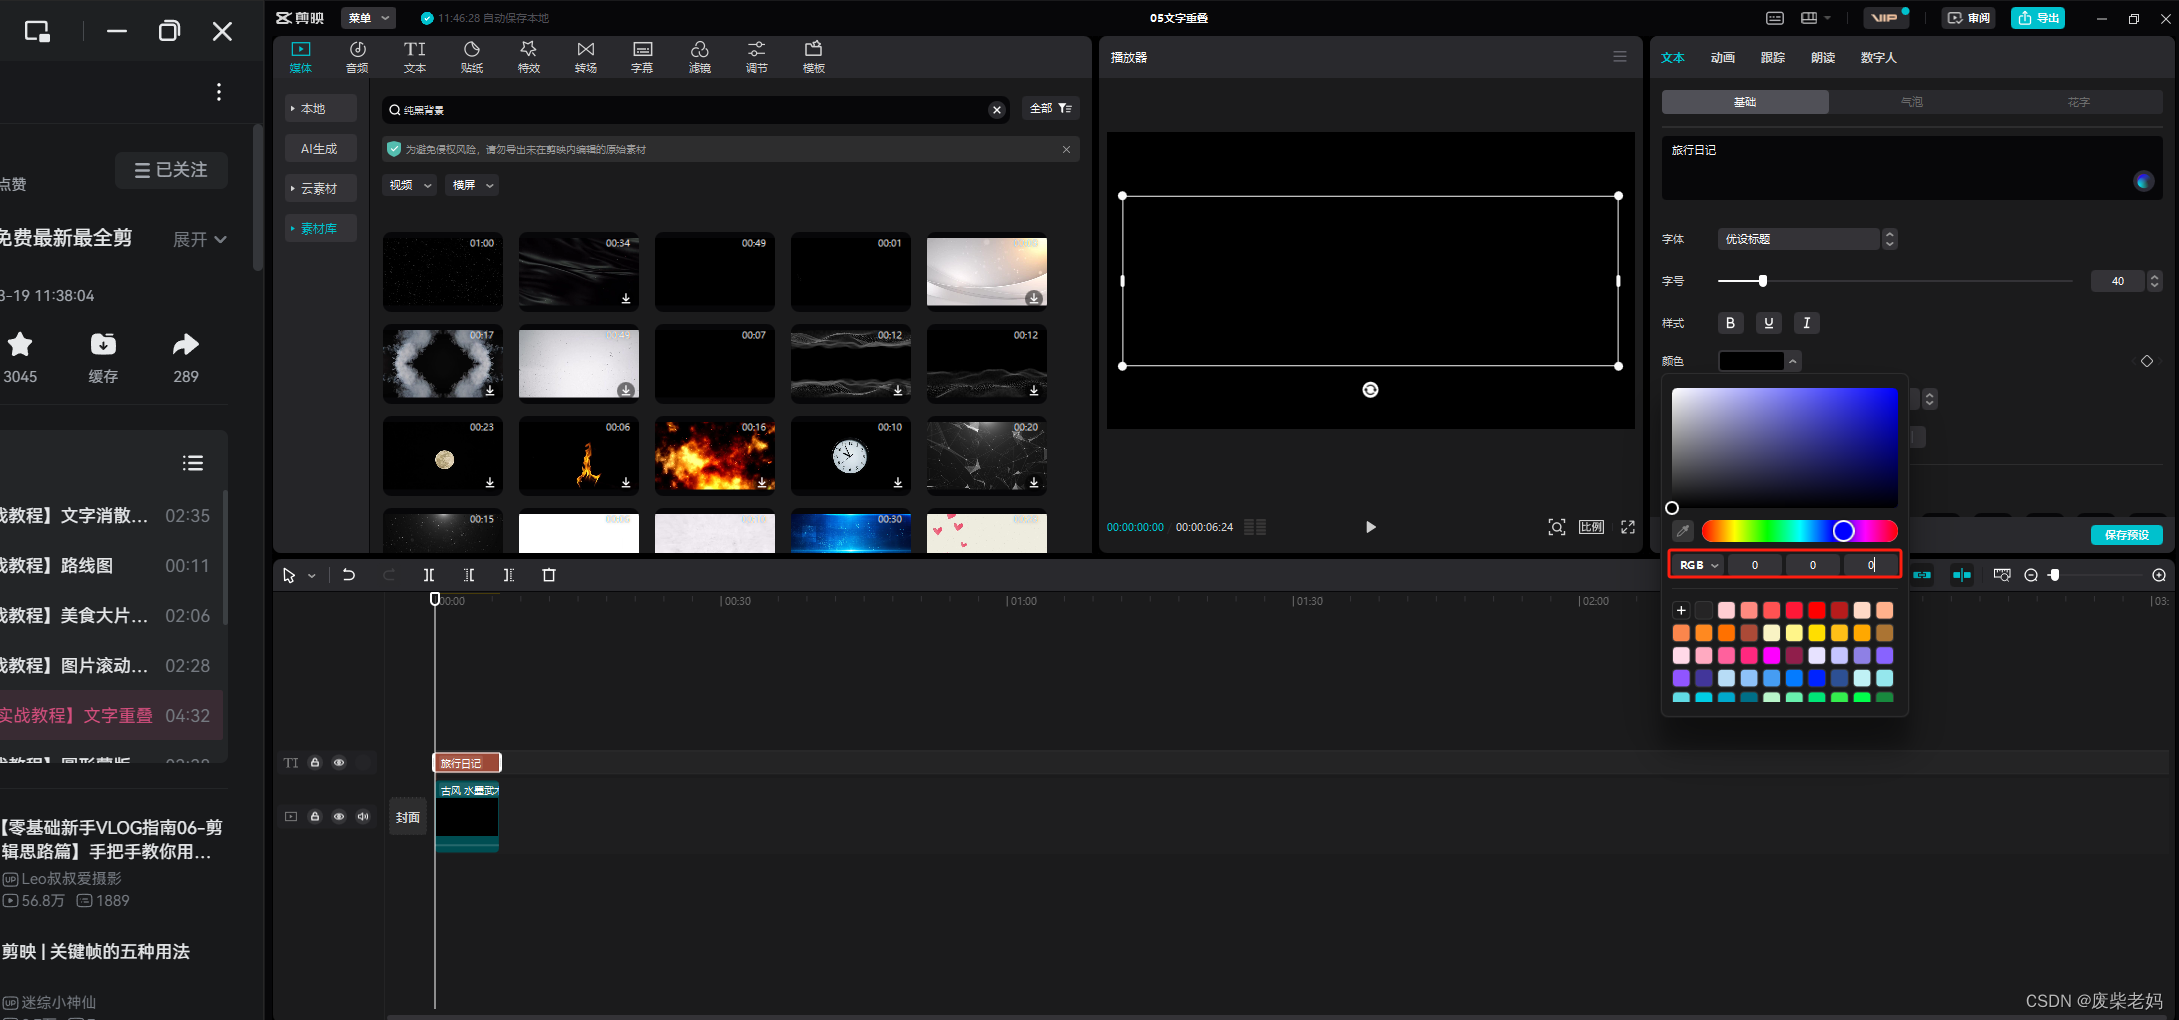Image resolution: width=2179 pixels, height=1020 pixels.
Task: Click the 比例 (Ratio) button in player
Action: click(1592, 527)
